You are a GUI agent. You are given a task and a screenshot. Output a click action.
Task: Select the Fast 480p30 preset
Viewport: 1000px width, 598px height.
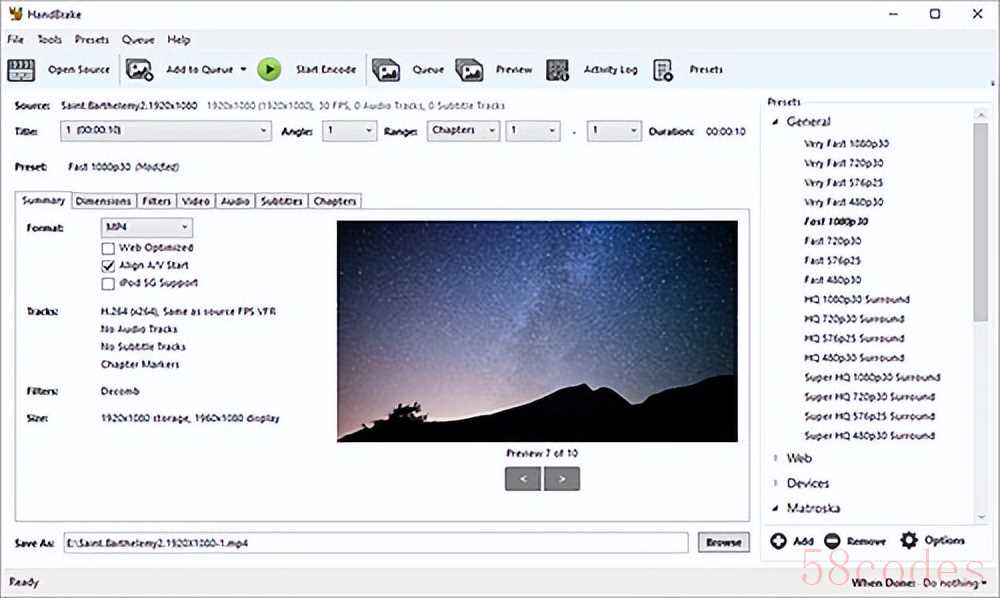click(x=832, y=280)
